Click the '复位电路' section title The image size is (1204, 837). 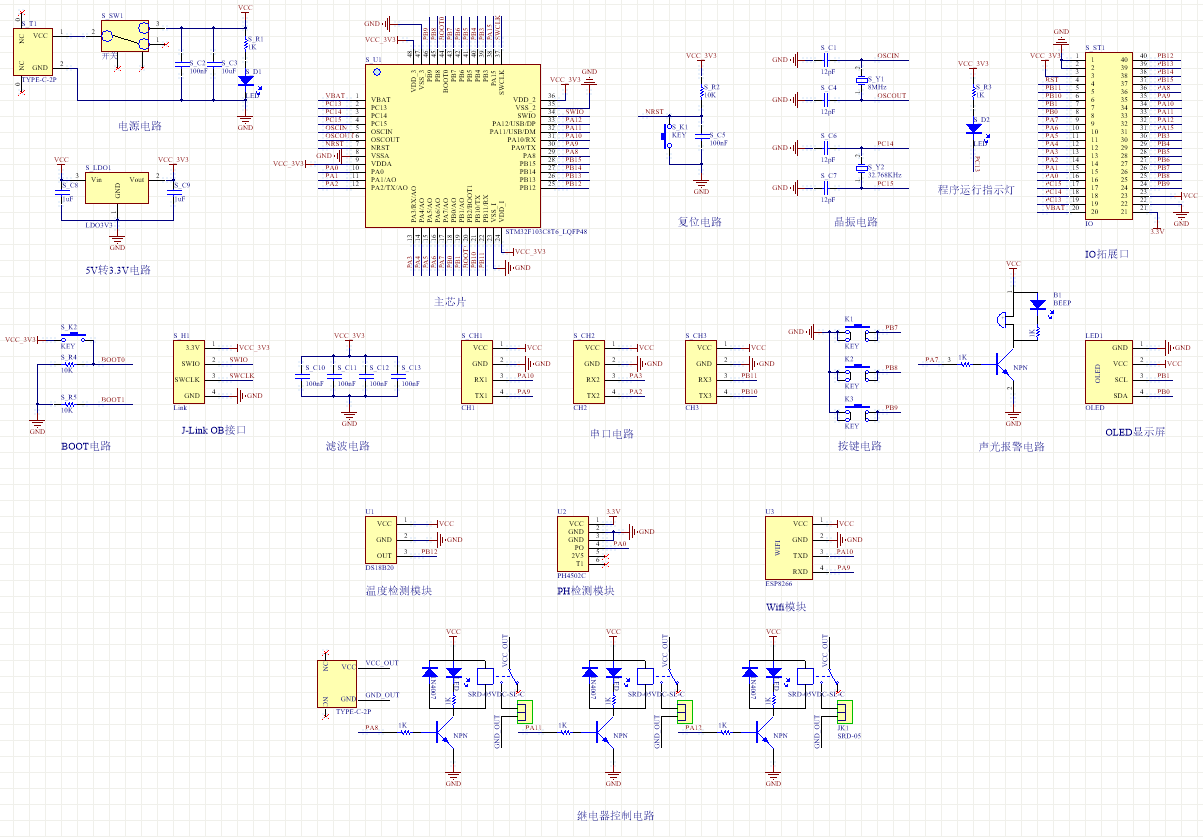(700, 222)
